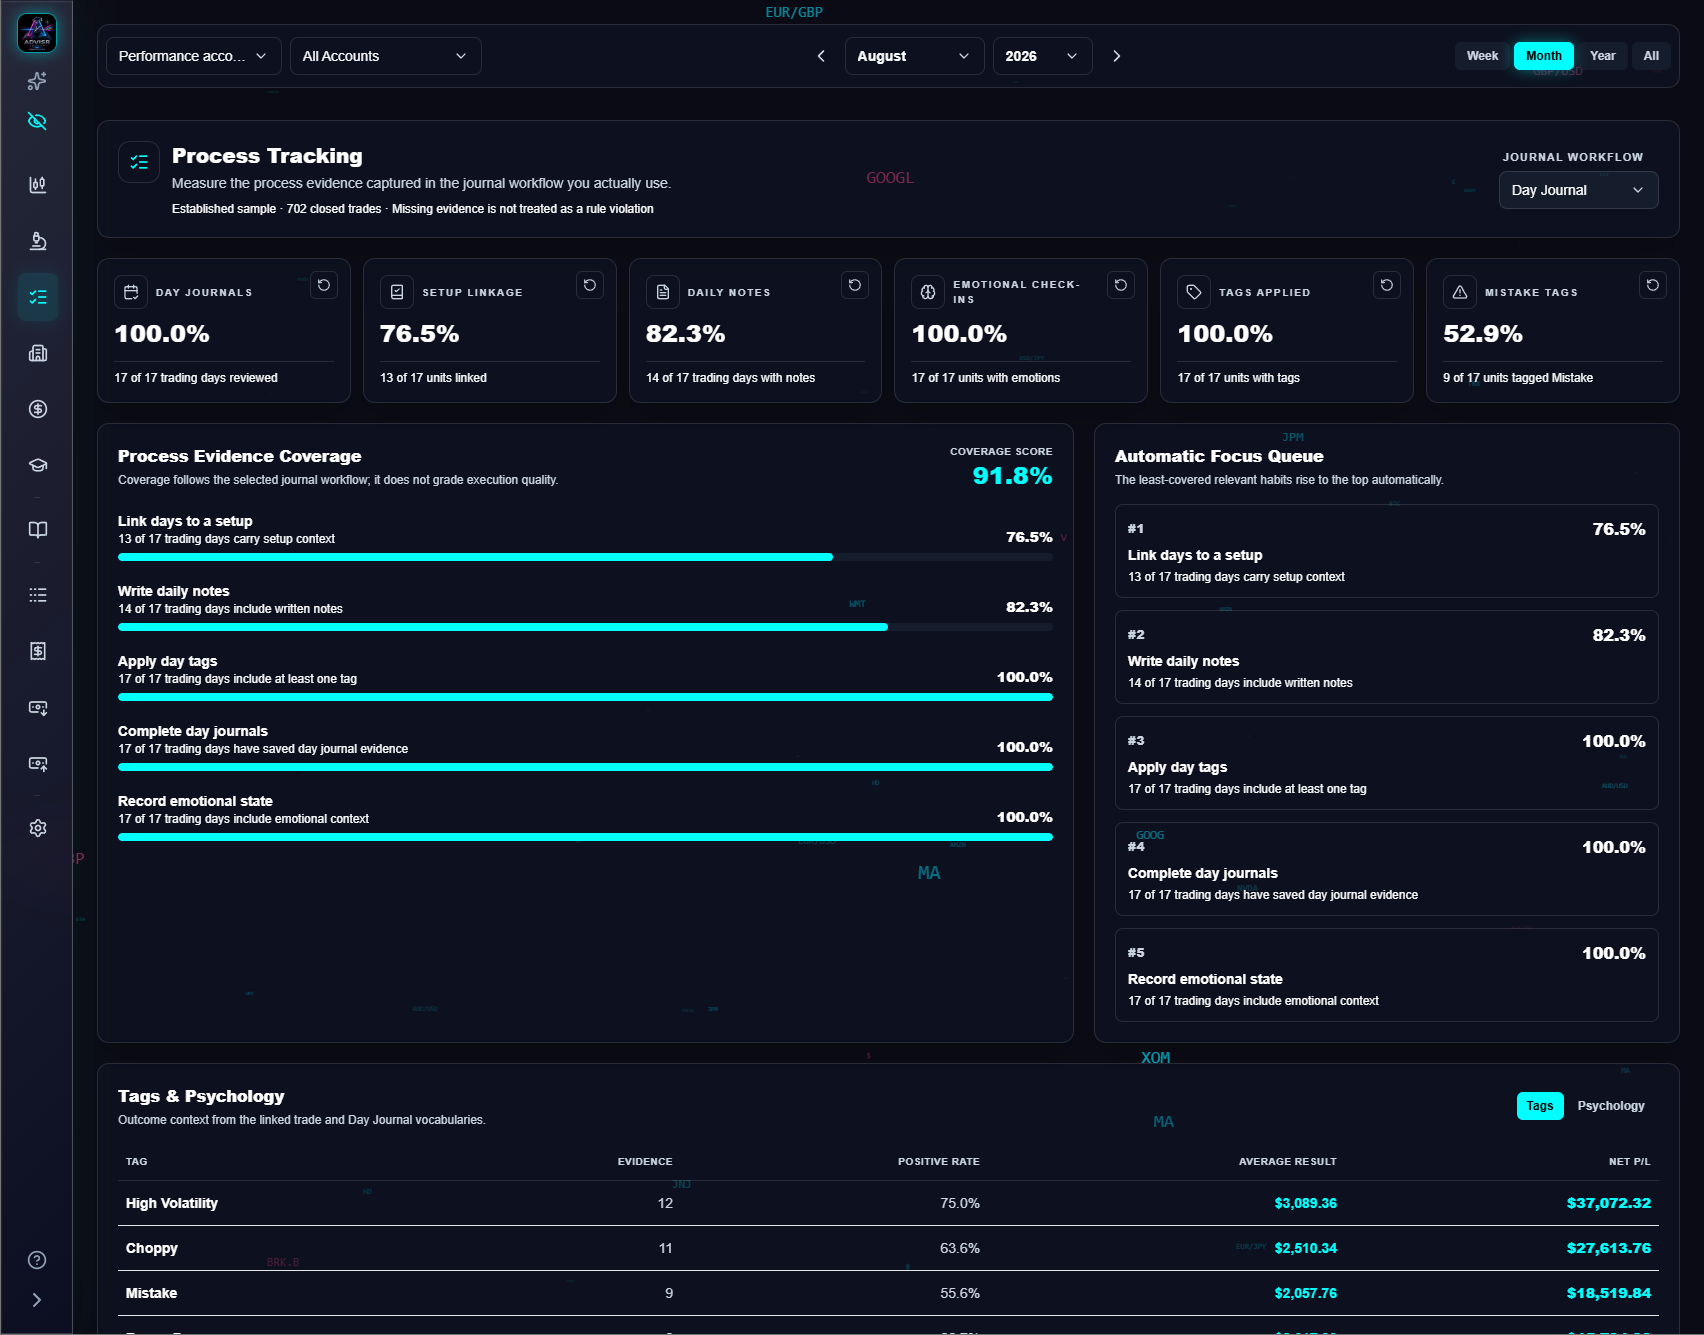Open the dollar circle sidebar icon
1704x1335 pixels.
pyautogui.click(x=37, y=409)
